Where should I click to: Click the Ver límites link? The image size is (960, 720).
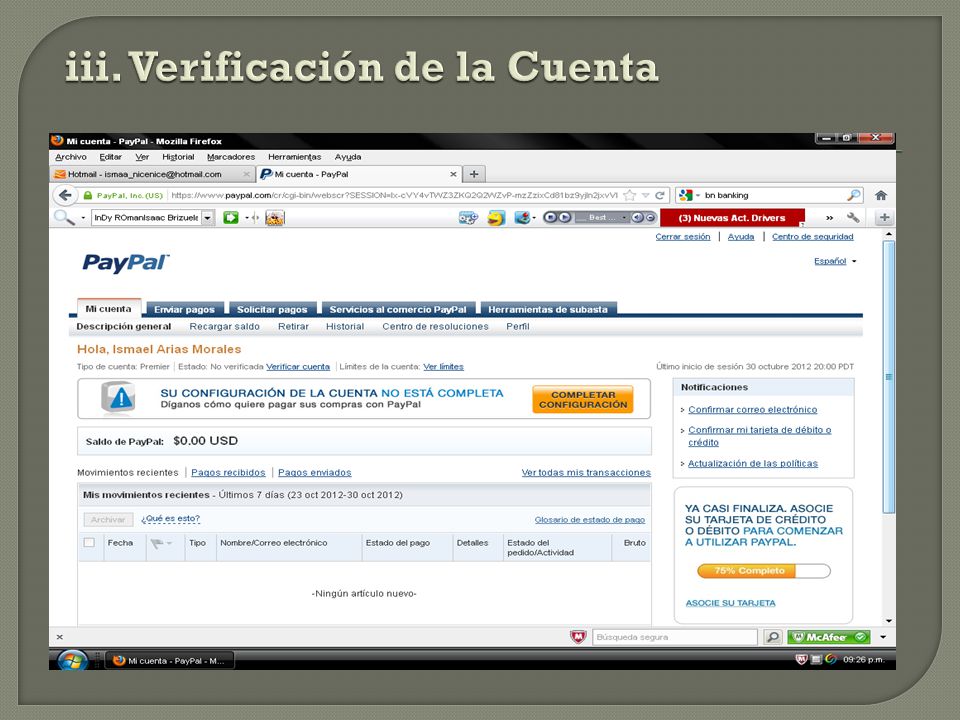[443, 367]
